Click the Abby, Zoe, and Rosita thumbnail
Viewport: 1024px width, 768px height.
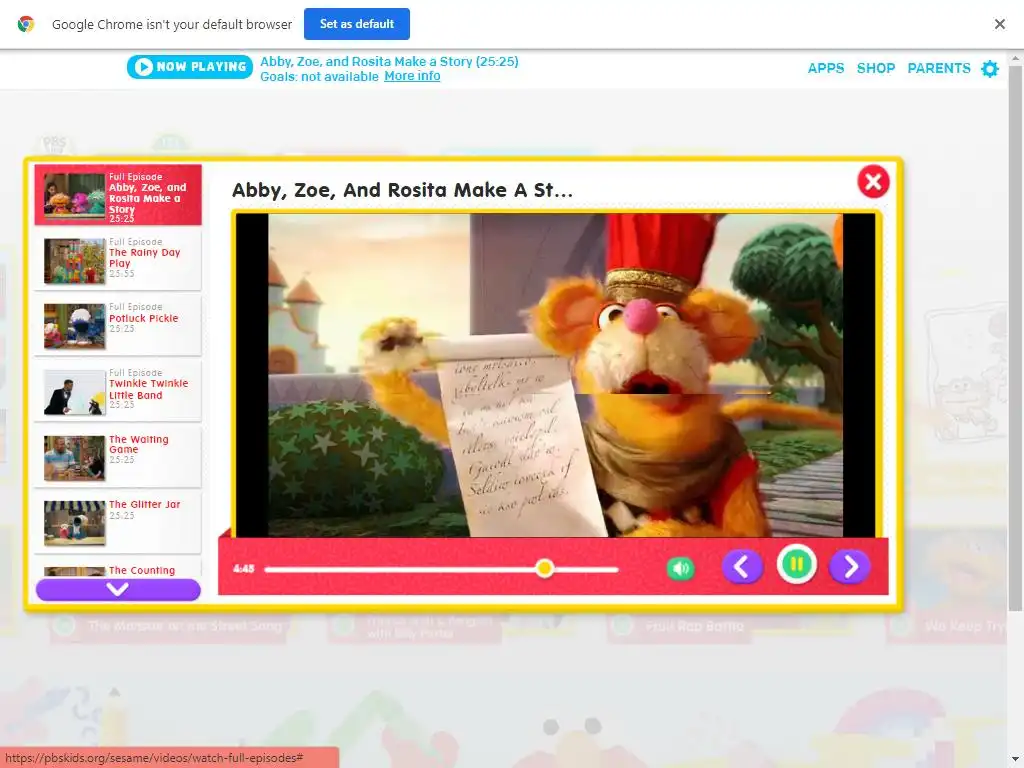tap(74, 195)
